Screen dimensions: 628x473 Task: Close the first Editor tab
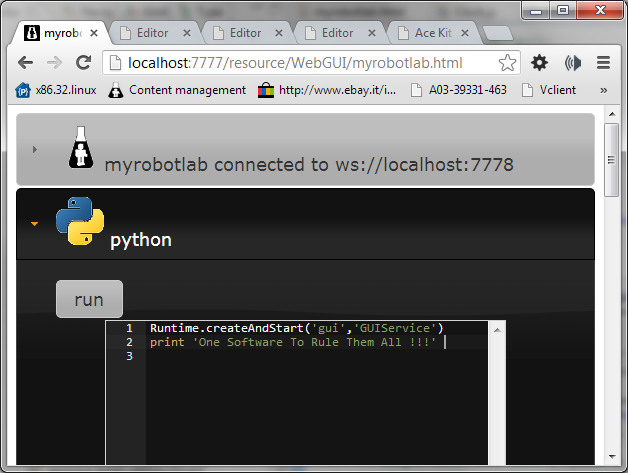click(187, 33)
